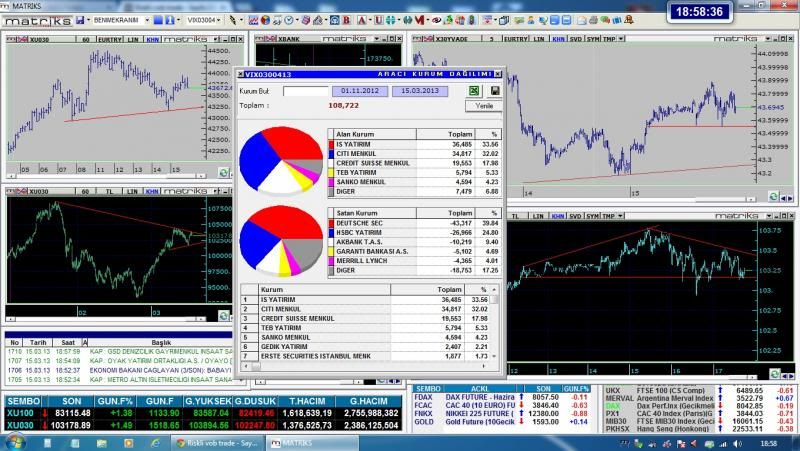Open EKONOMI BAKANI CAGLAYAN news headline

pyautogui.click(x=161, y=370)
